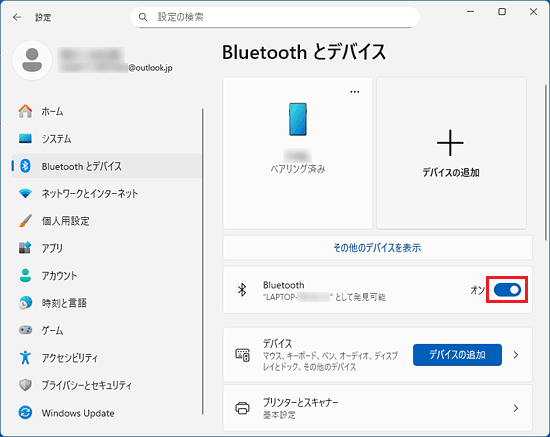Click the blue デバイスの追加 button
The width and height of the screenshot is (550, 437).
[x=457, y=355]
